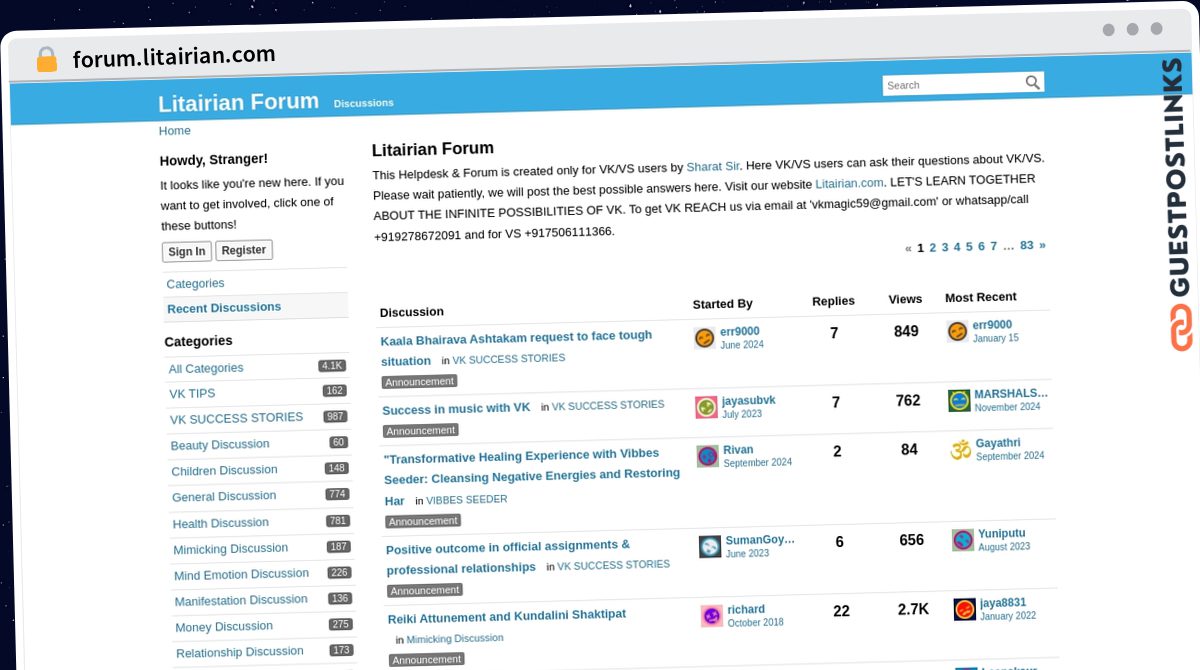Open Reiki Attunement and Kundalini Shaktipat discussion
The image size is (1200, 670).
click(506, 616)
